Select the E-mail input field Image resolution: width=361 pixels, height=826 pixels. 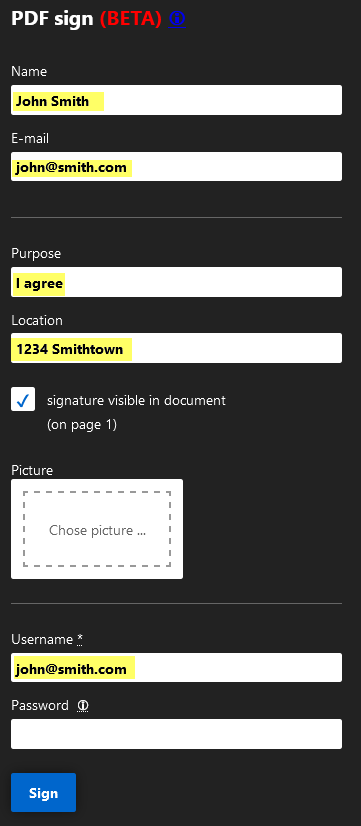[x=177, y=166]
